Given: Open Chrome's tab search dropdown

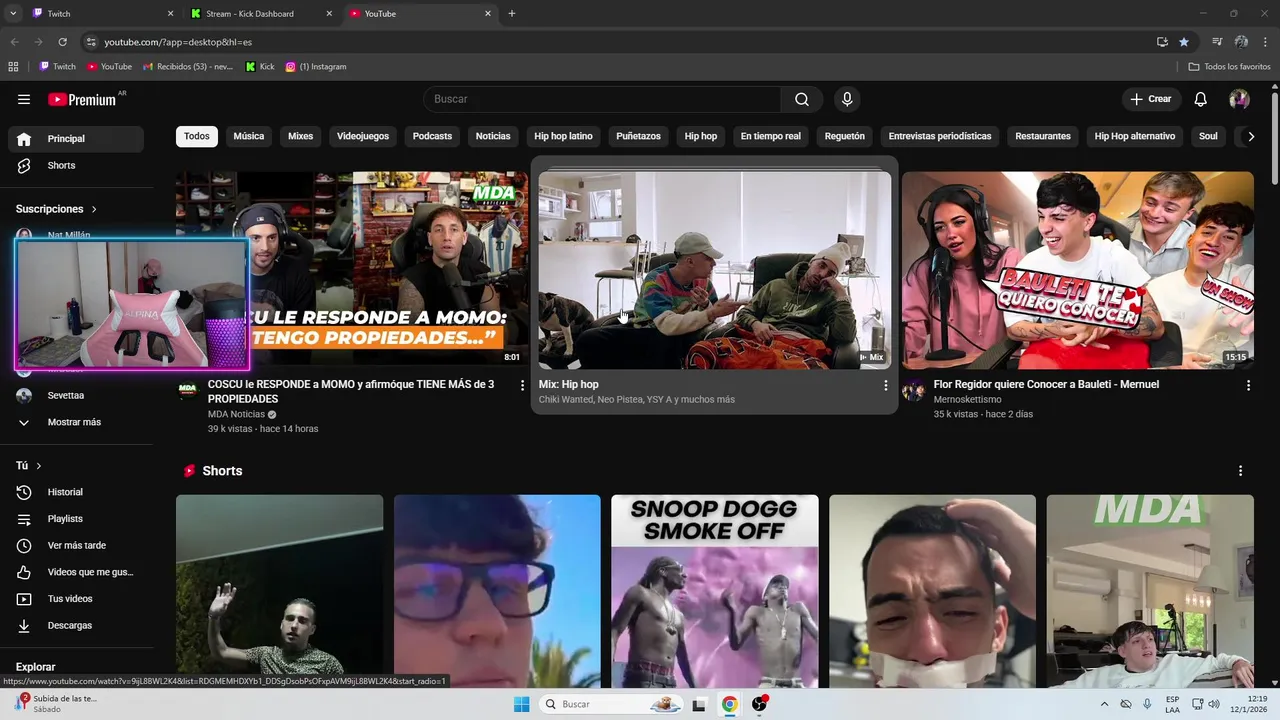Looking at the screenshot, I should coord(13,14).
